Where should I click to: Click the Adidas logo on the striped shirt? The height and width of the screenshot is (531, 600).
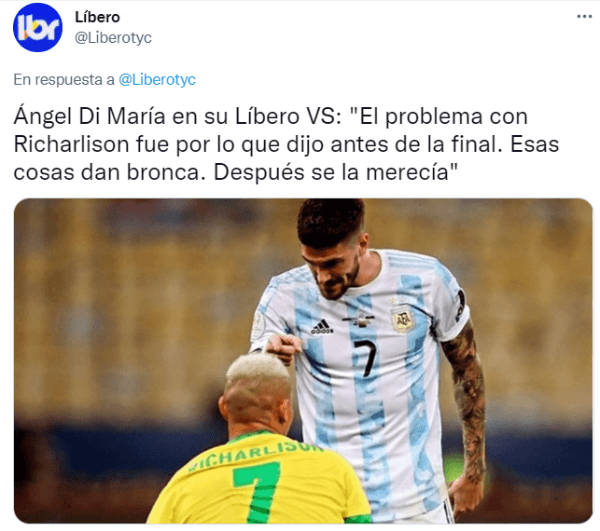[x=321, y=326]
